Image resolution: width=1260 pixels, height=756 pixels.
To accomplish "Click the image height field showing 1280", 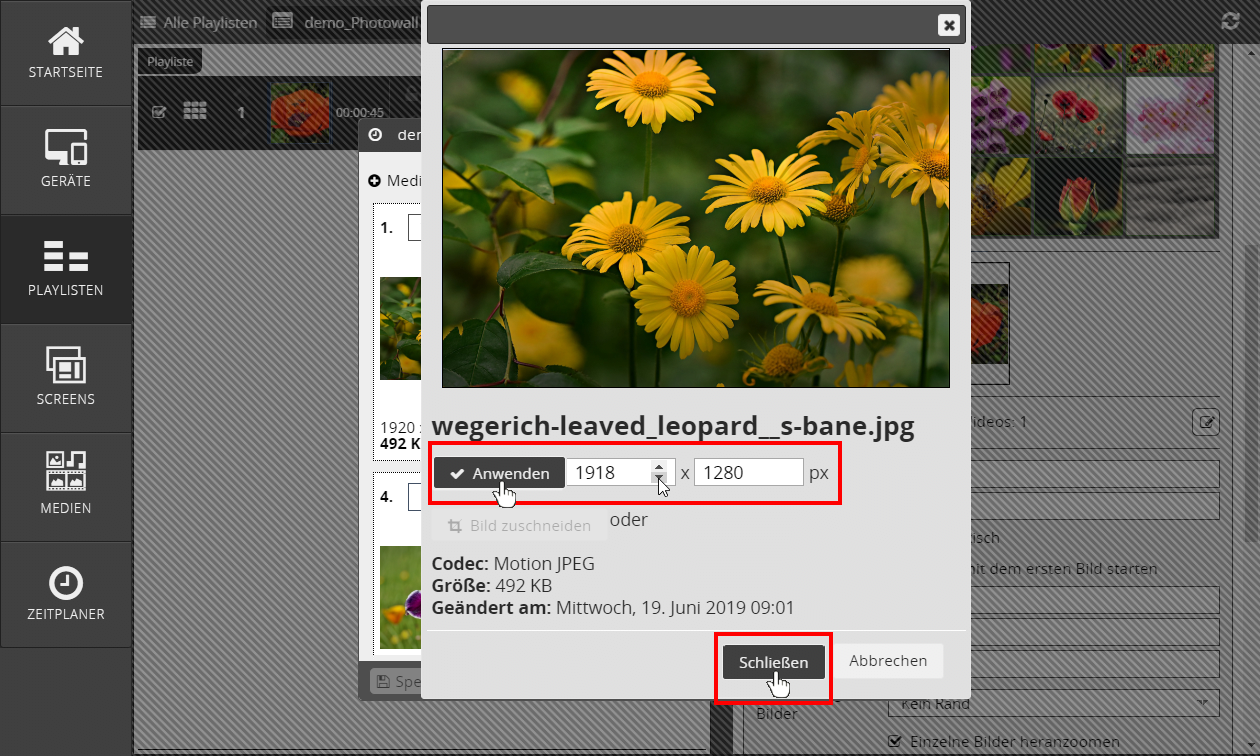I will [x=748, y=473].
